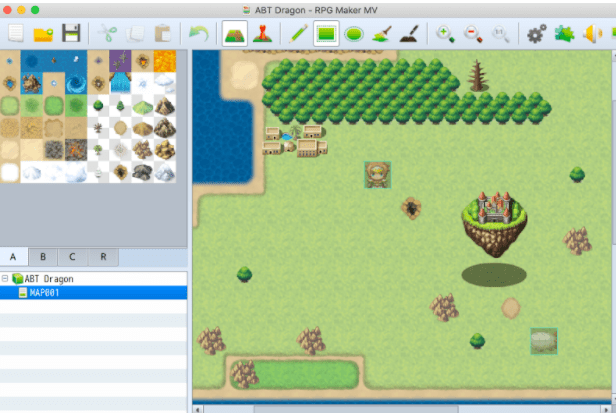This screenshot has width=616, height=413.
Task: Select the Rectangle drawing tool
Action: [326, 34]
